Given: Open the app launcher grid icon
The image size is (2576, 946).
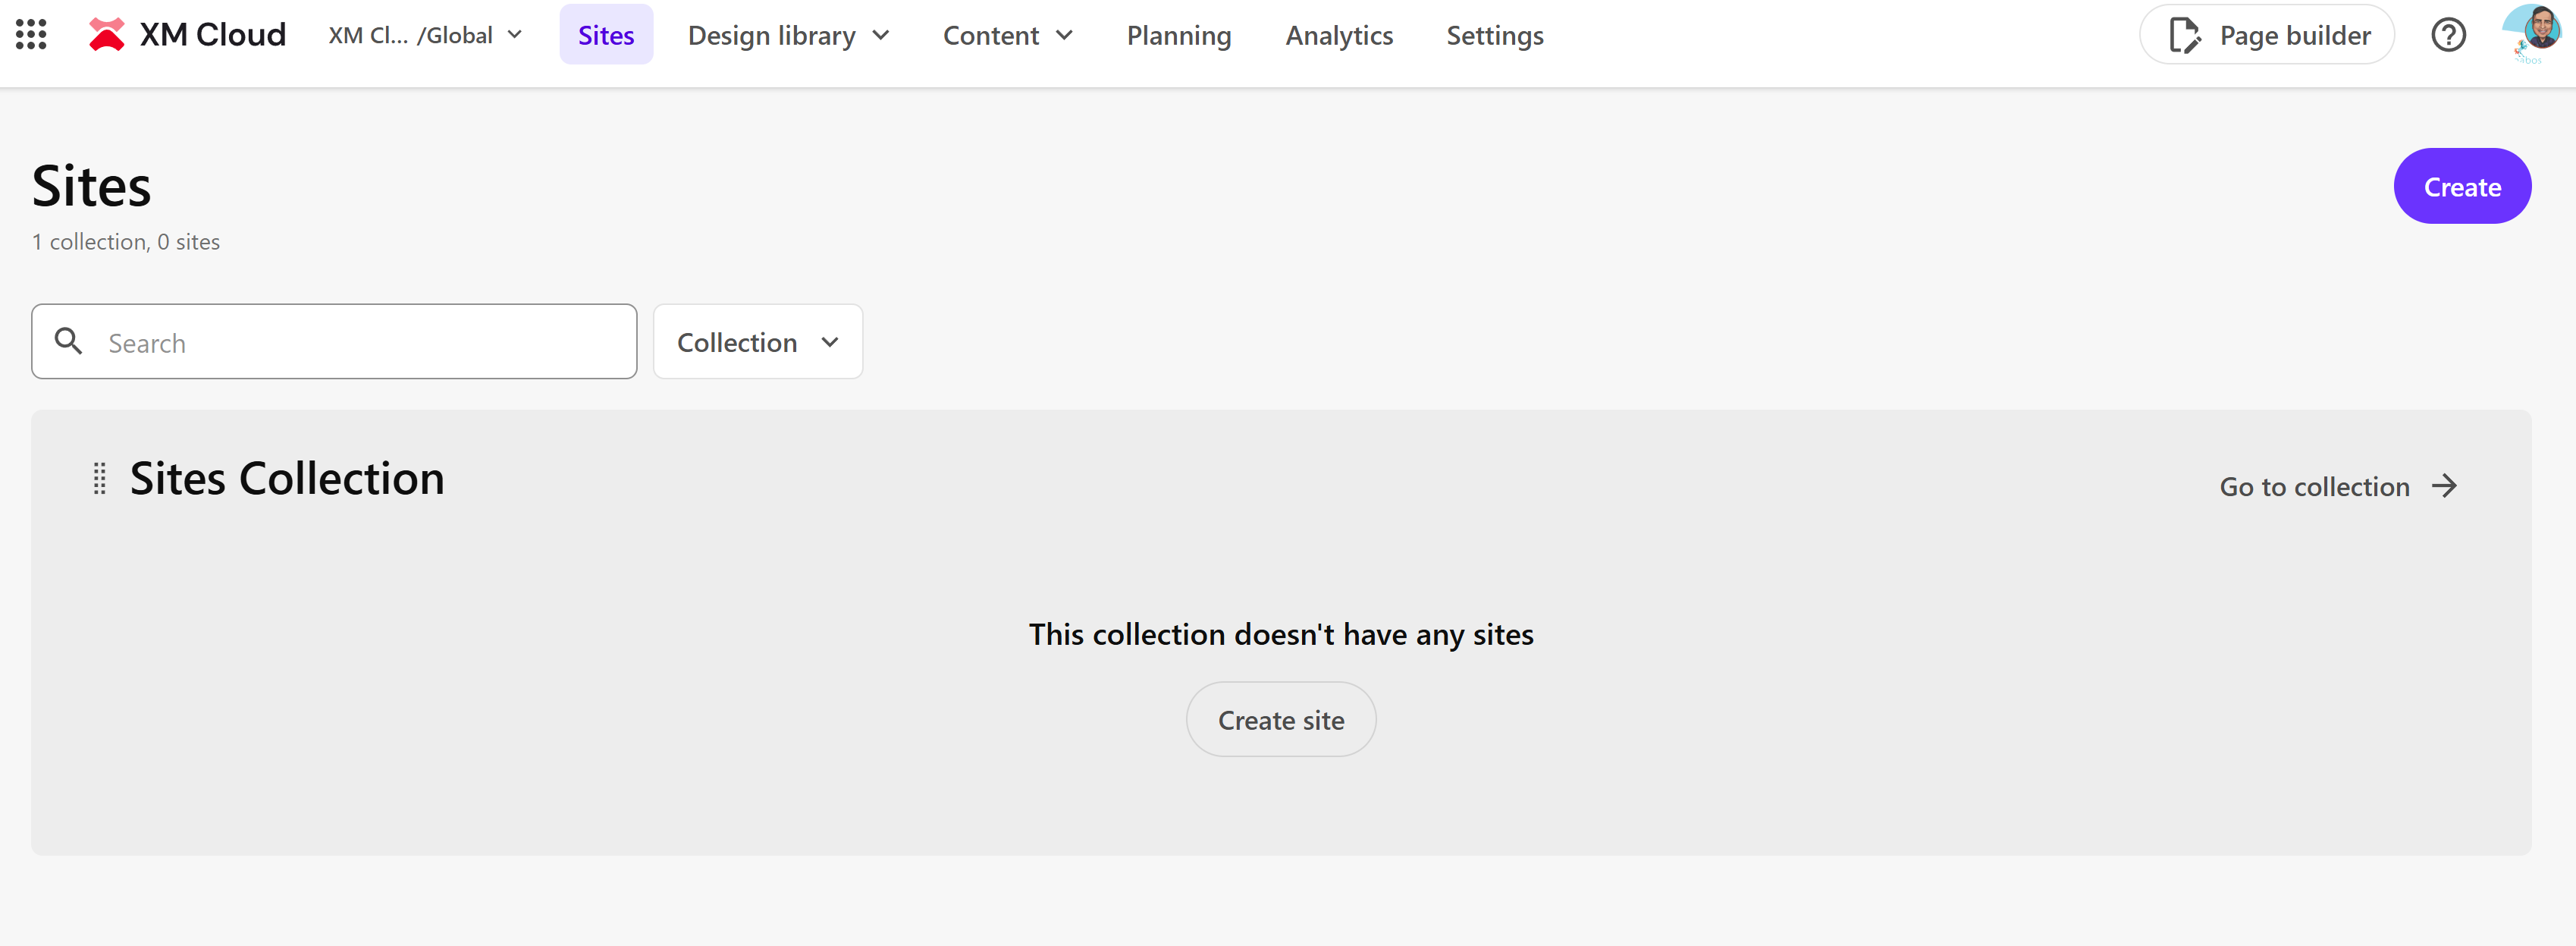Looking at the screenshot, I should tap(30, 34).
